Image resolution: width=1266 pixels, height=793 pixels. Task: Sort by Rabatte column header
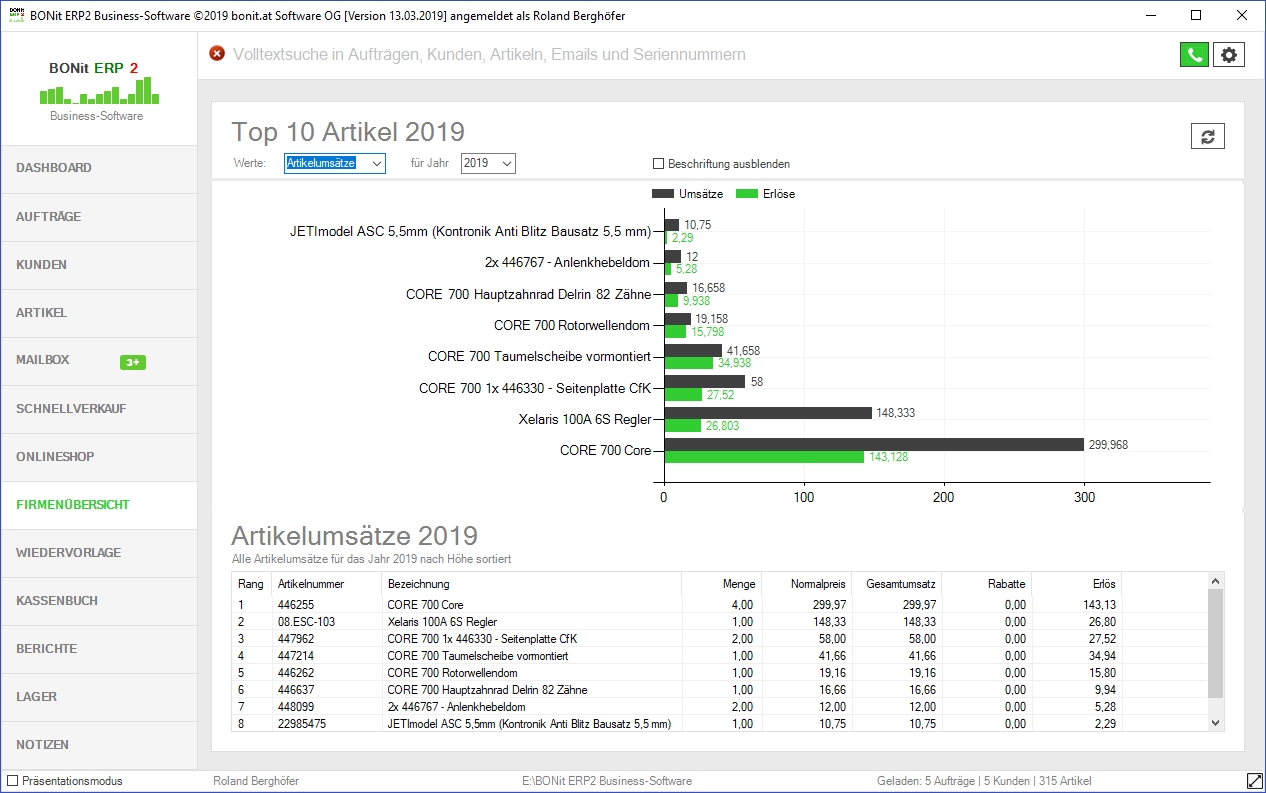tap(986, 583)
